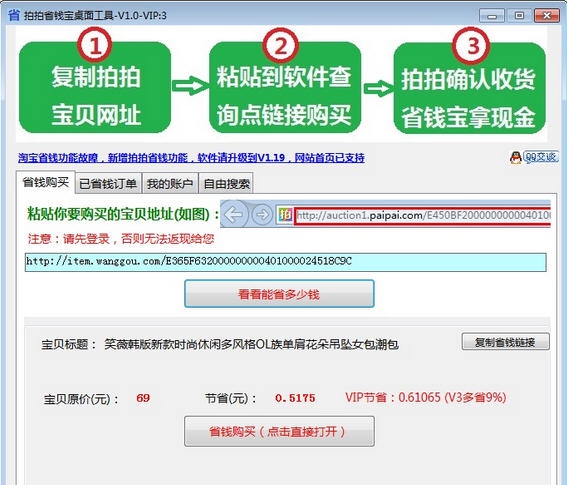Screen dimensions: 567x485
Task: Click the 宝贝原价(元) label
Action: pos(81,399)
